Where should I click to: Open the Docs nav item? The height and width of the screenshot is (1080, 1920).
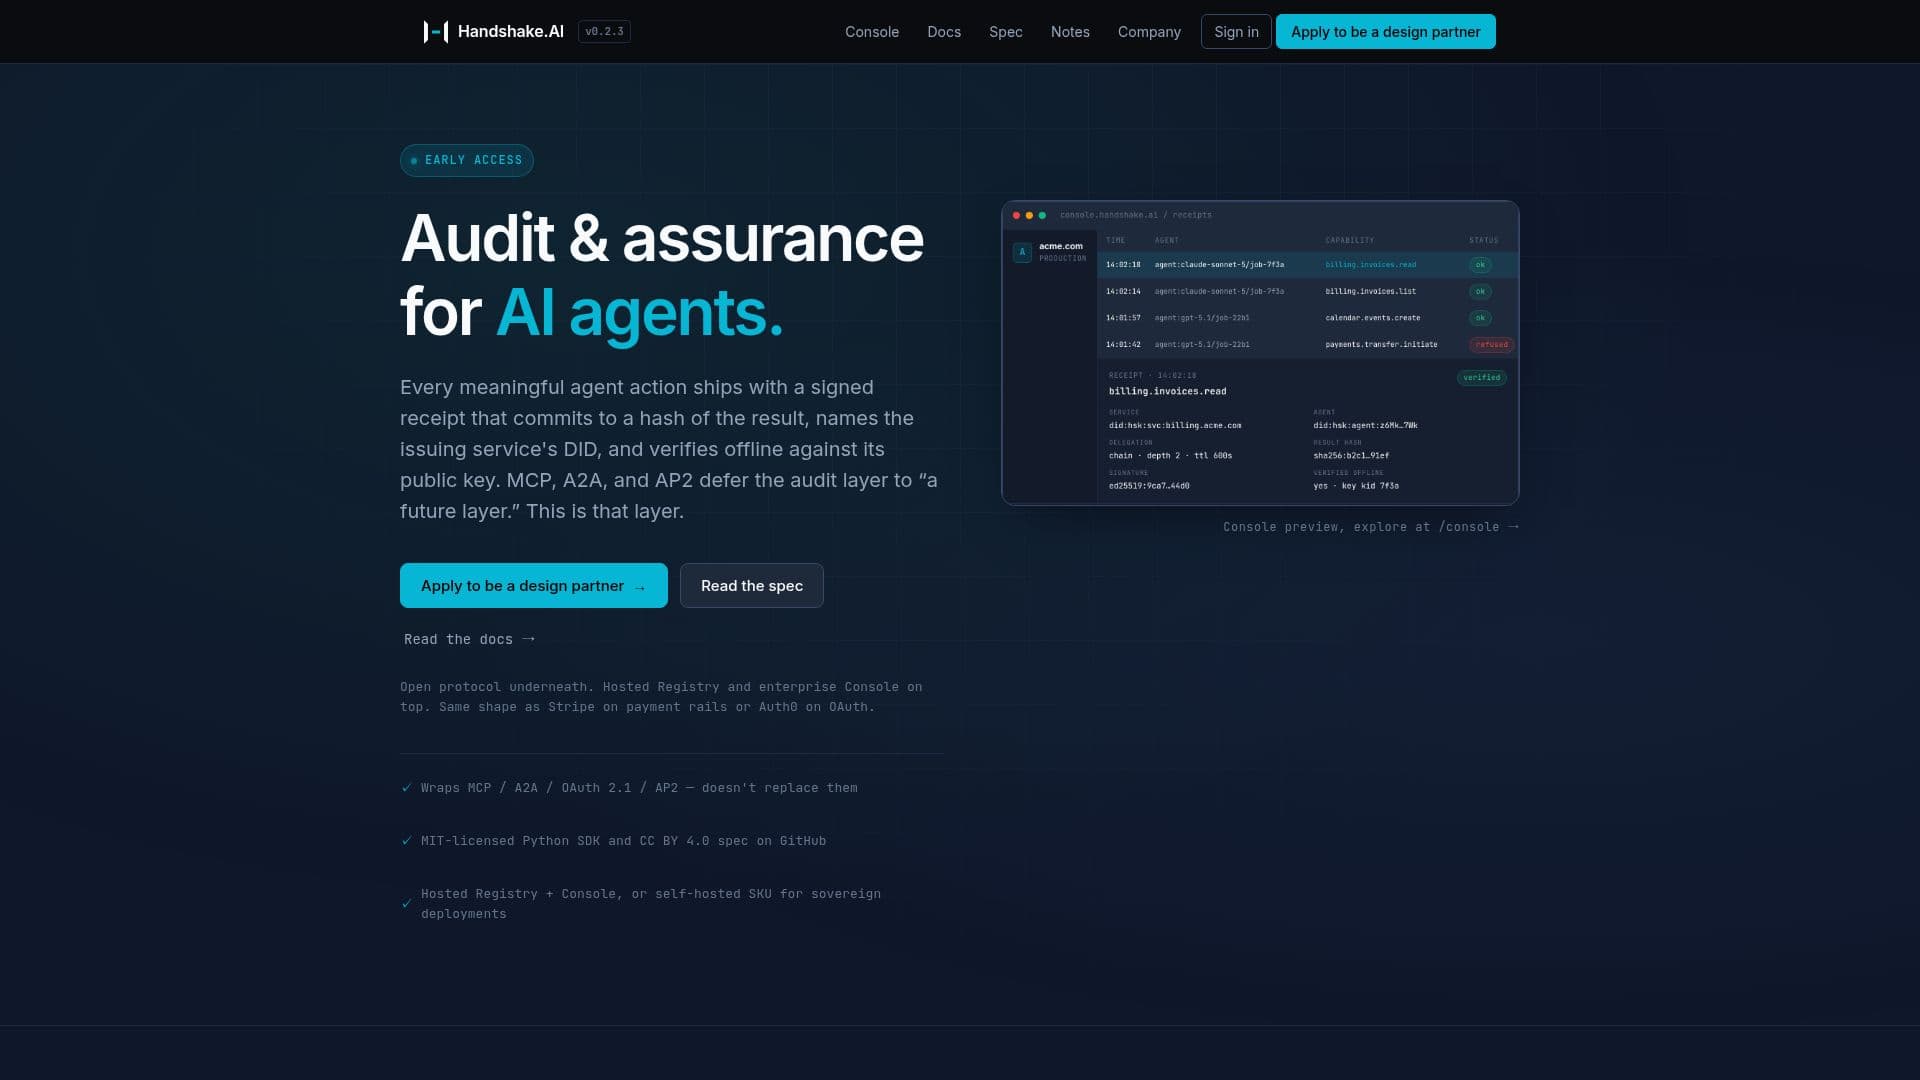tap(944, 32)
